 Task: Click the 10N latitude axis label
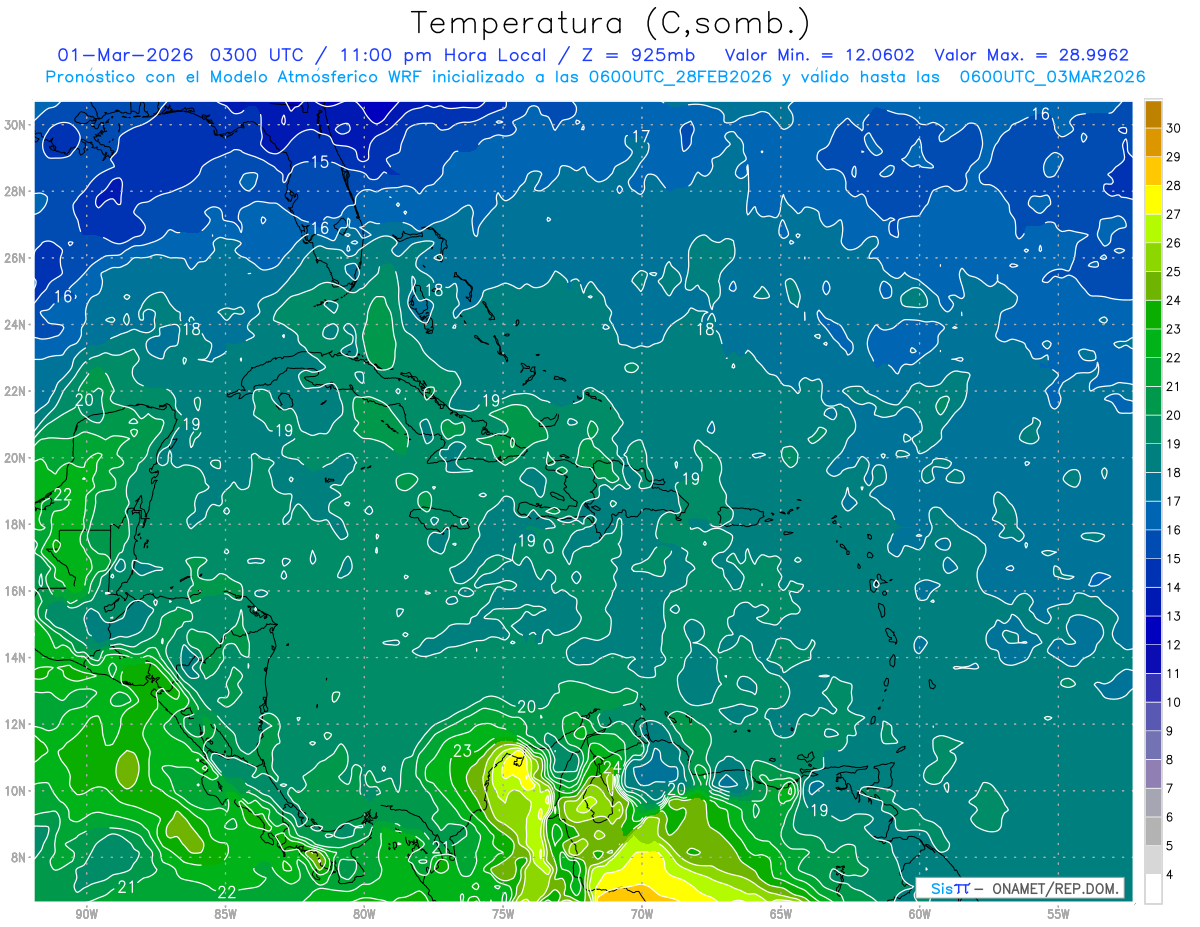pos(16,790)
